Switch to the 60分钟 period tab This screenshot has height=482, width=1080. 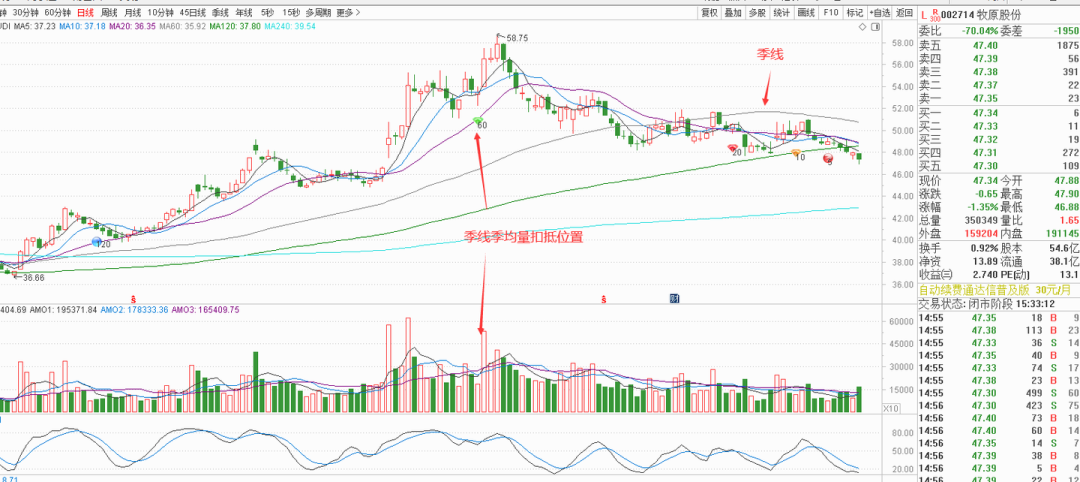pos(57,13)
